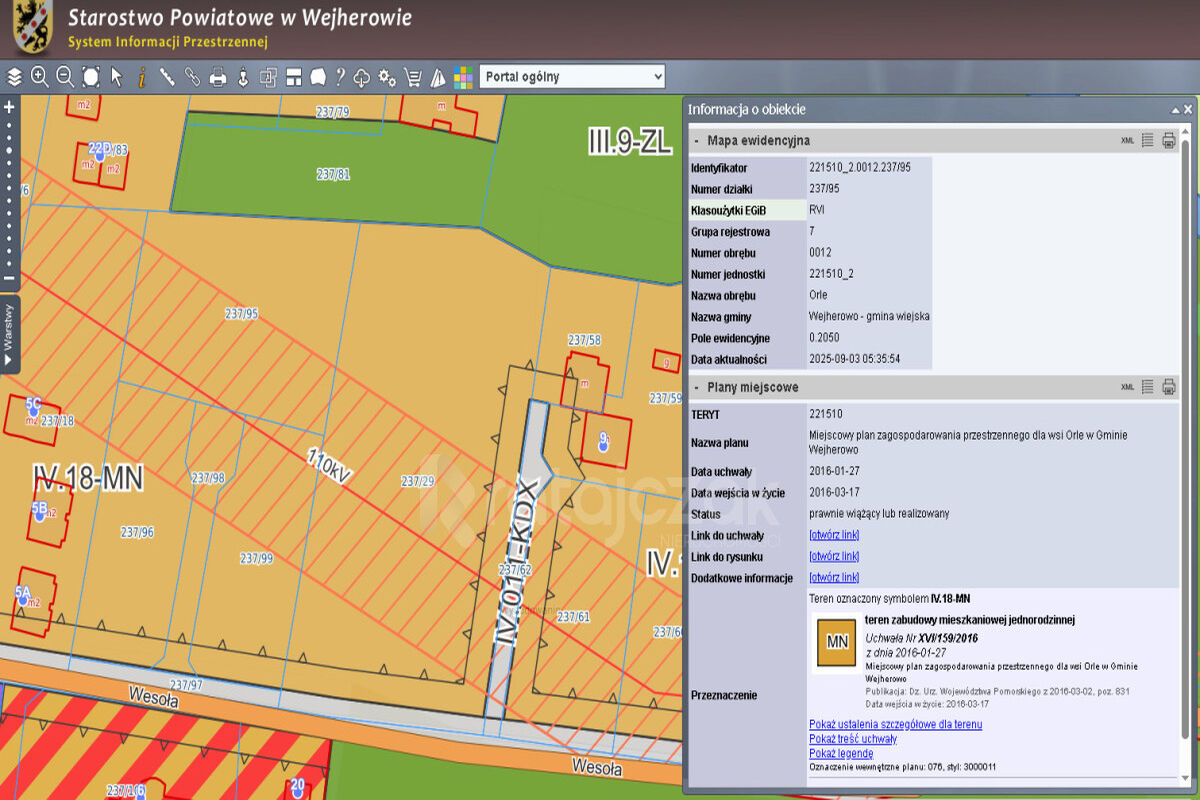Click Pokaż legendę link

tap(840, 753)
